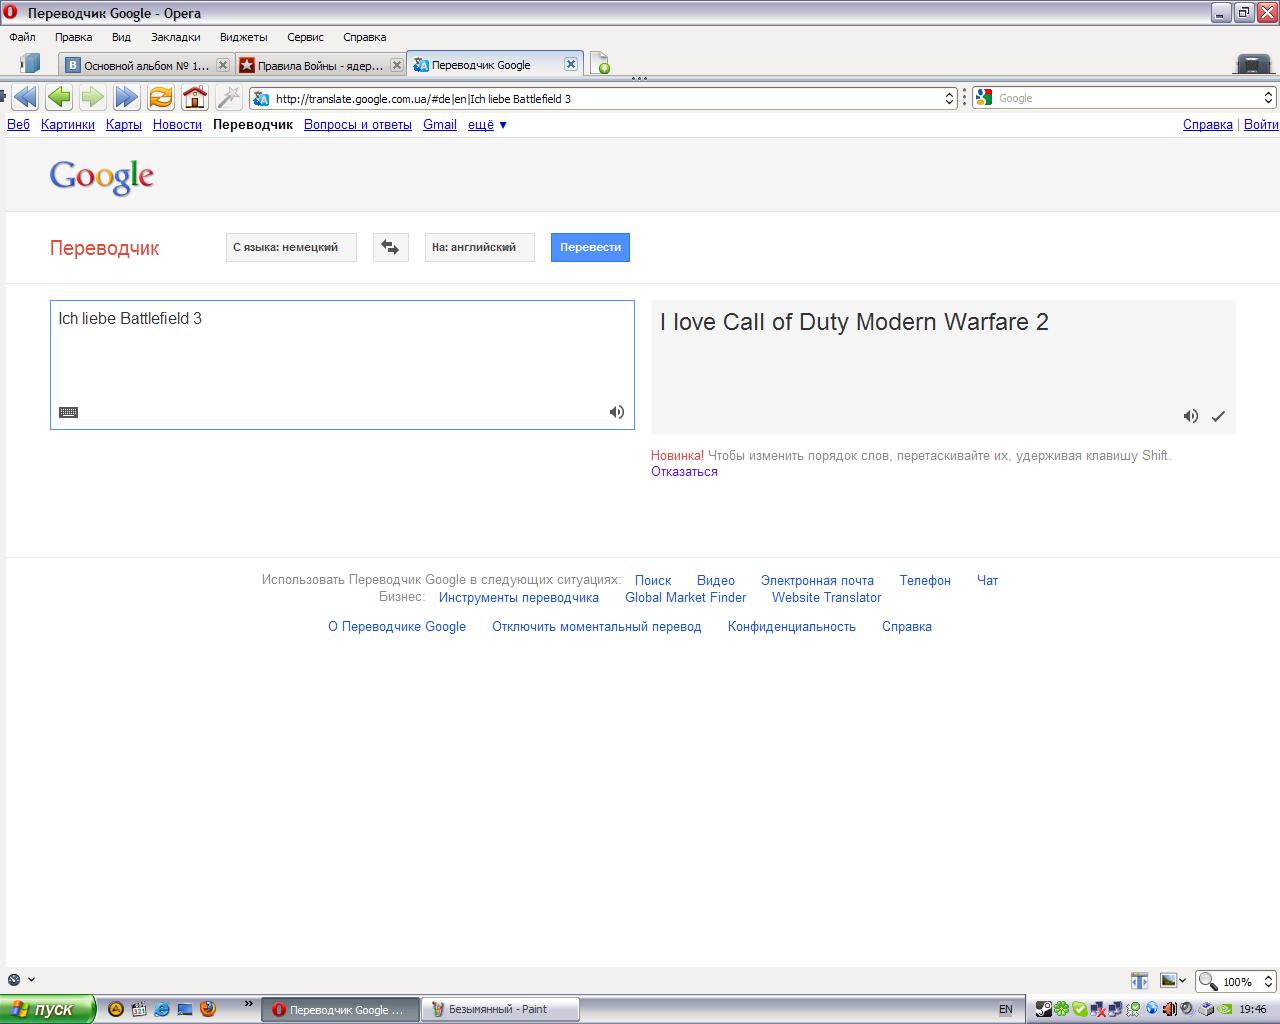Open the Opera panels toggle icon

point(30,64)
